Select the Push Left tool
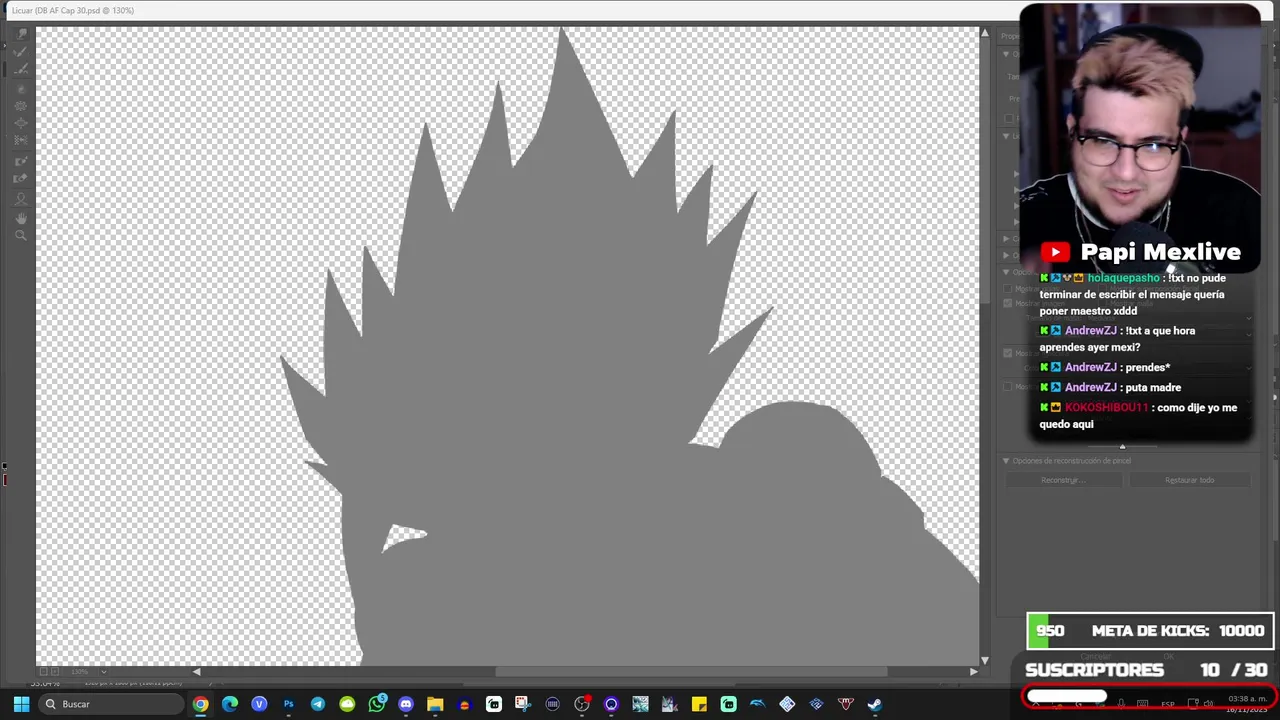This screenshot has height=720, width=1280. pyautogui.click(x=21, y=142)
